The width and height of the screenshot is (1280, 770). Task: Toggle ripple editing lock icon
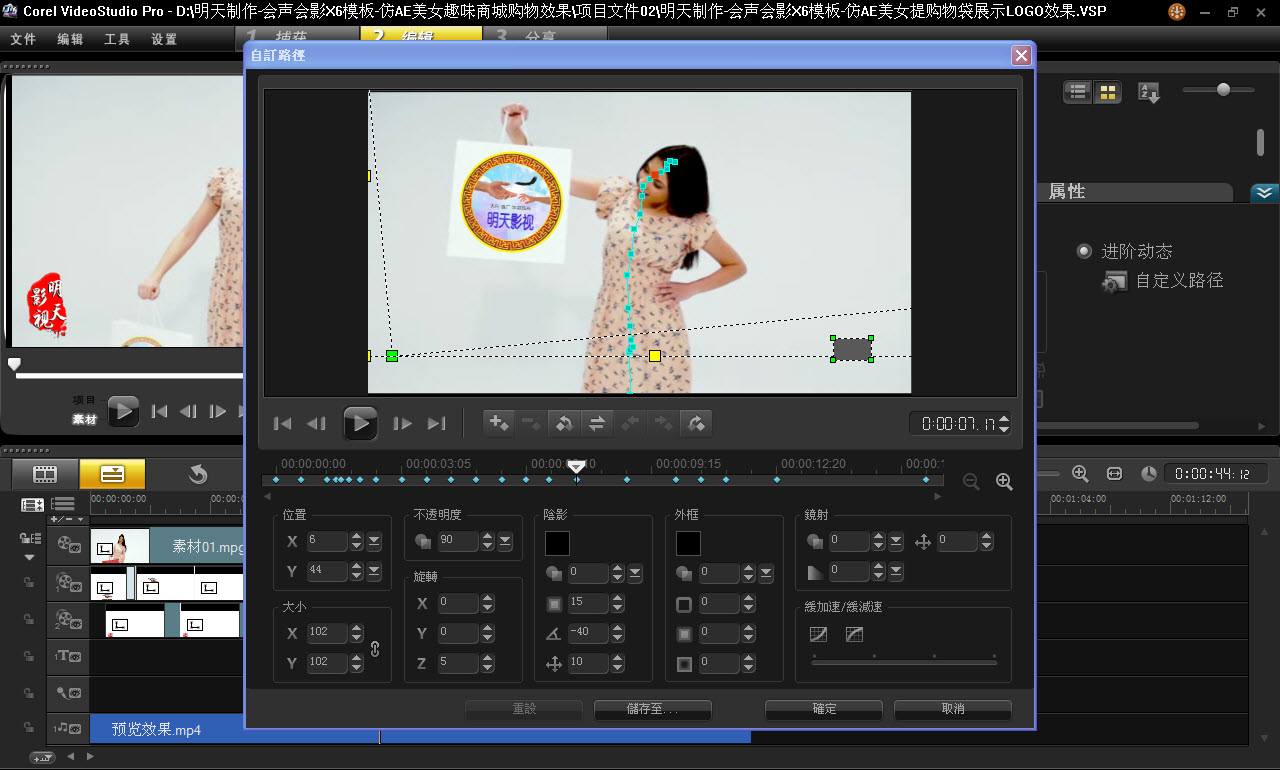[x=29, y=538]
